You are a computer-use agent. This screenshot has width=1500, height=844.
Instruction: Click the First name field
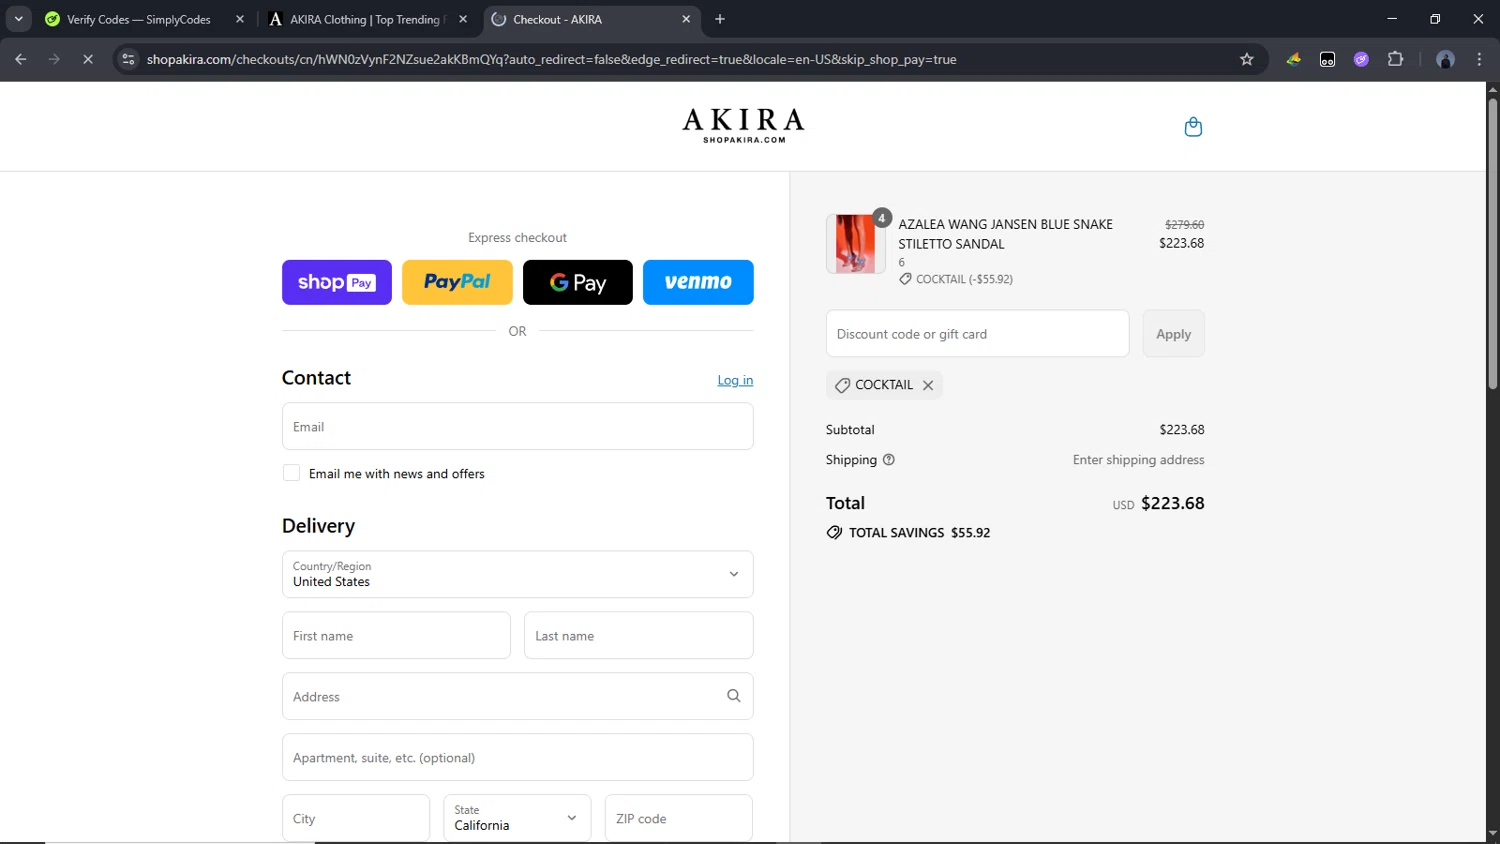[396, 635]
